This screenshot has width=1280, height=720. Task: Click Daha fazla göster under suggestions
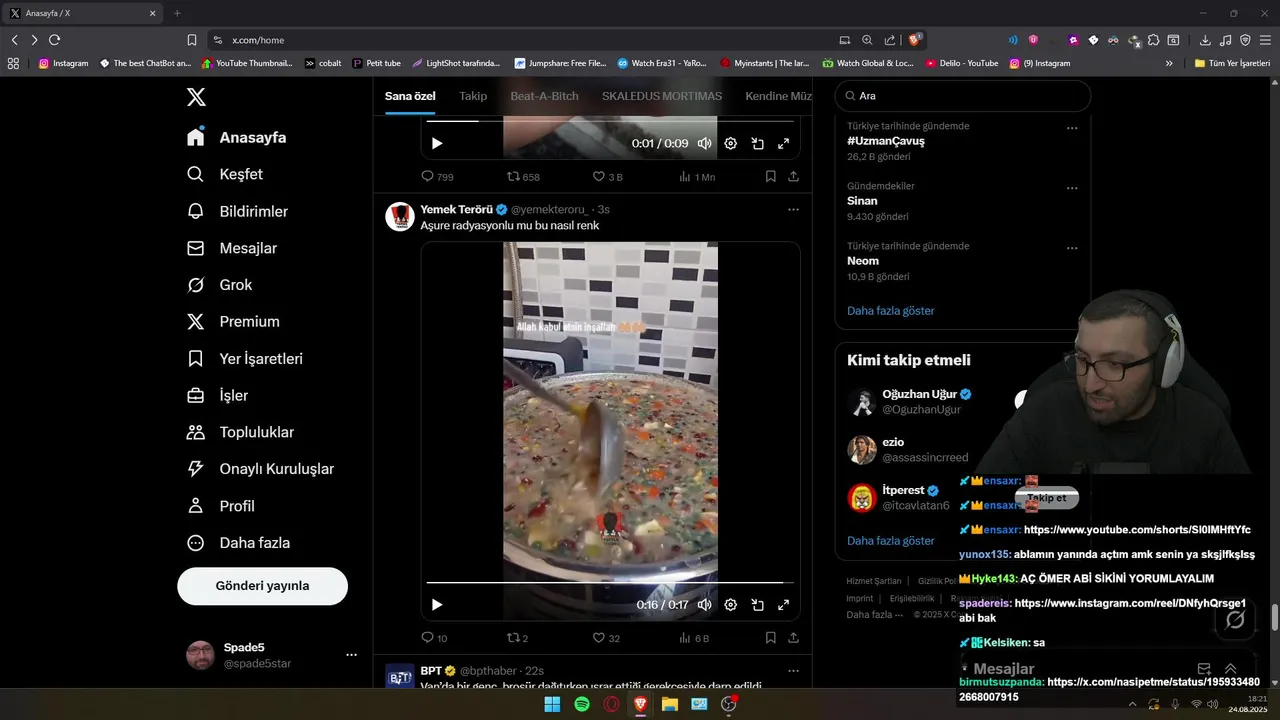click(x=890, y=541)
